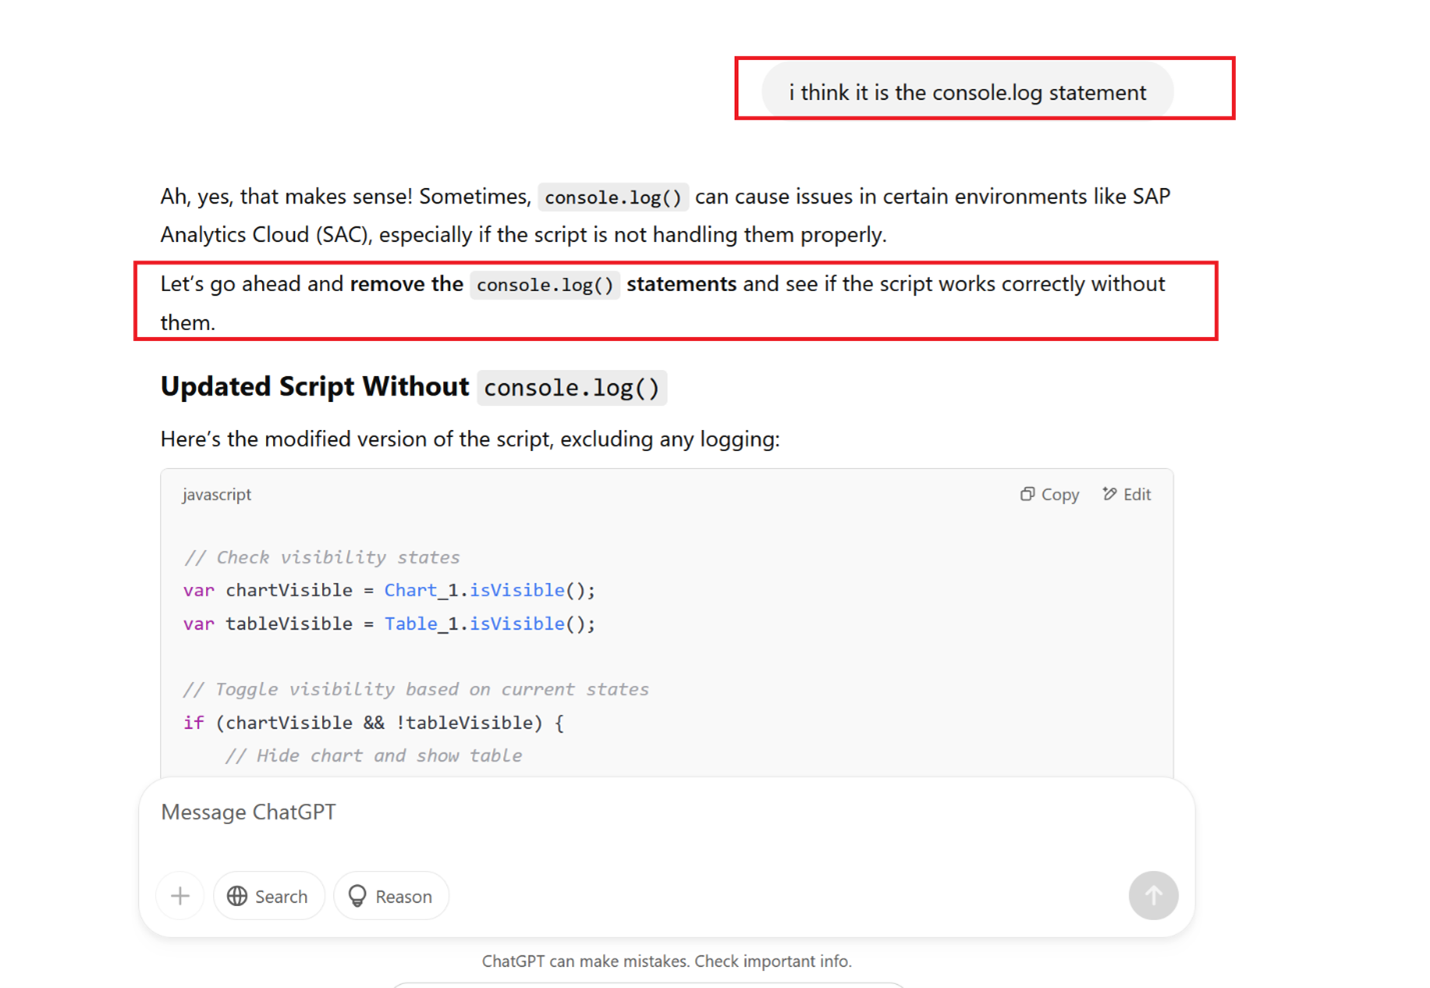Click the stacked-squares copy glyph next to Copy
1430x988 pixels.
(1027, 494)
